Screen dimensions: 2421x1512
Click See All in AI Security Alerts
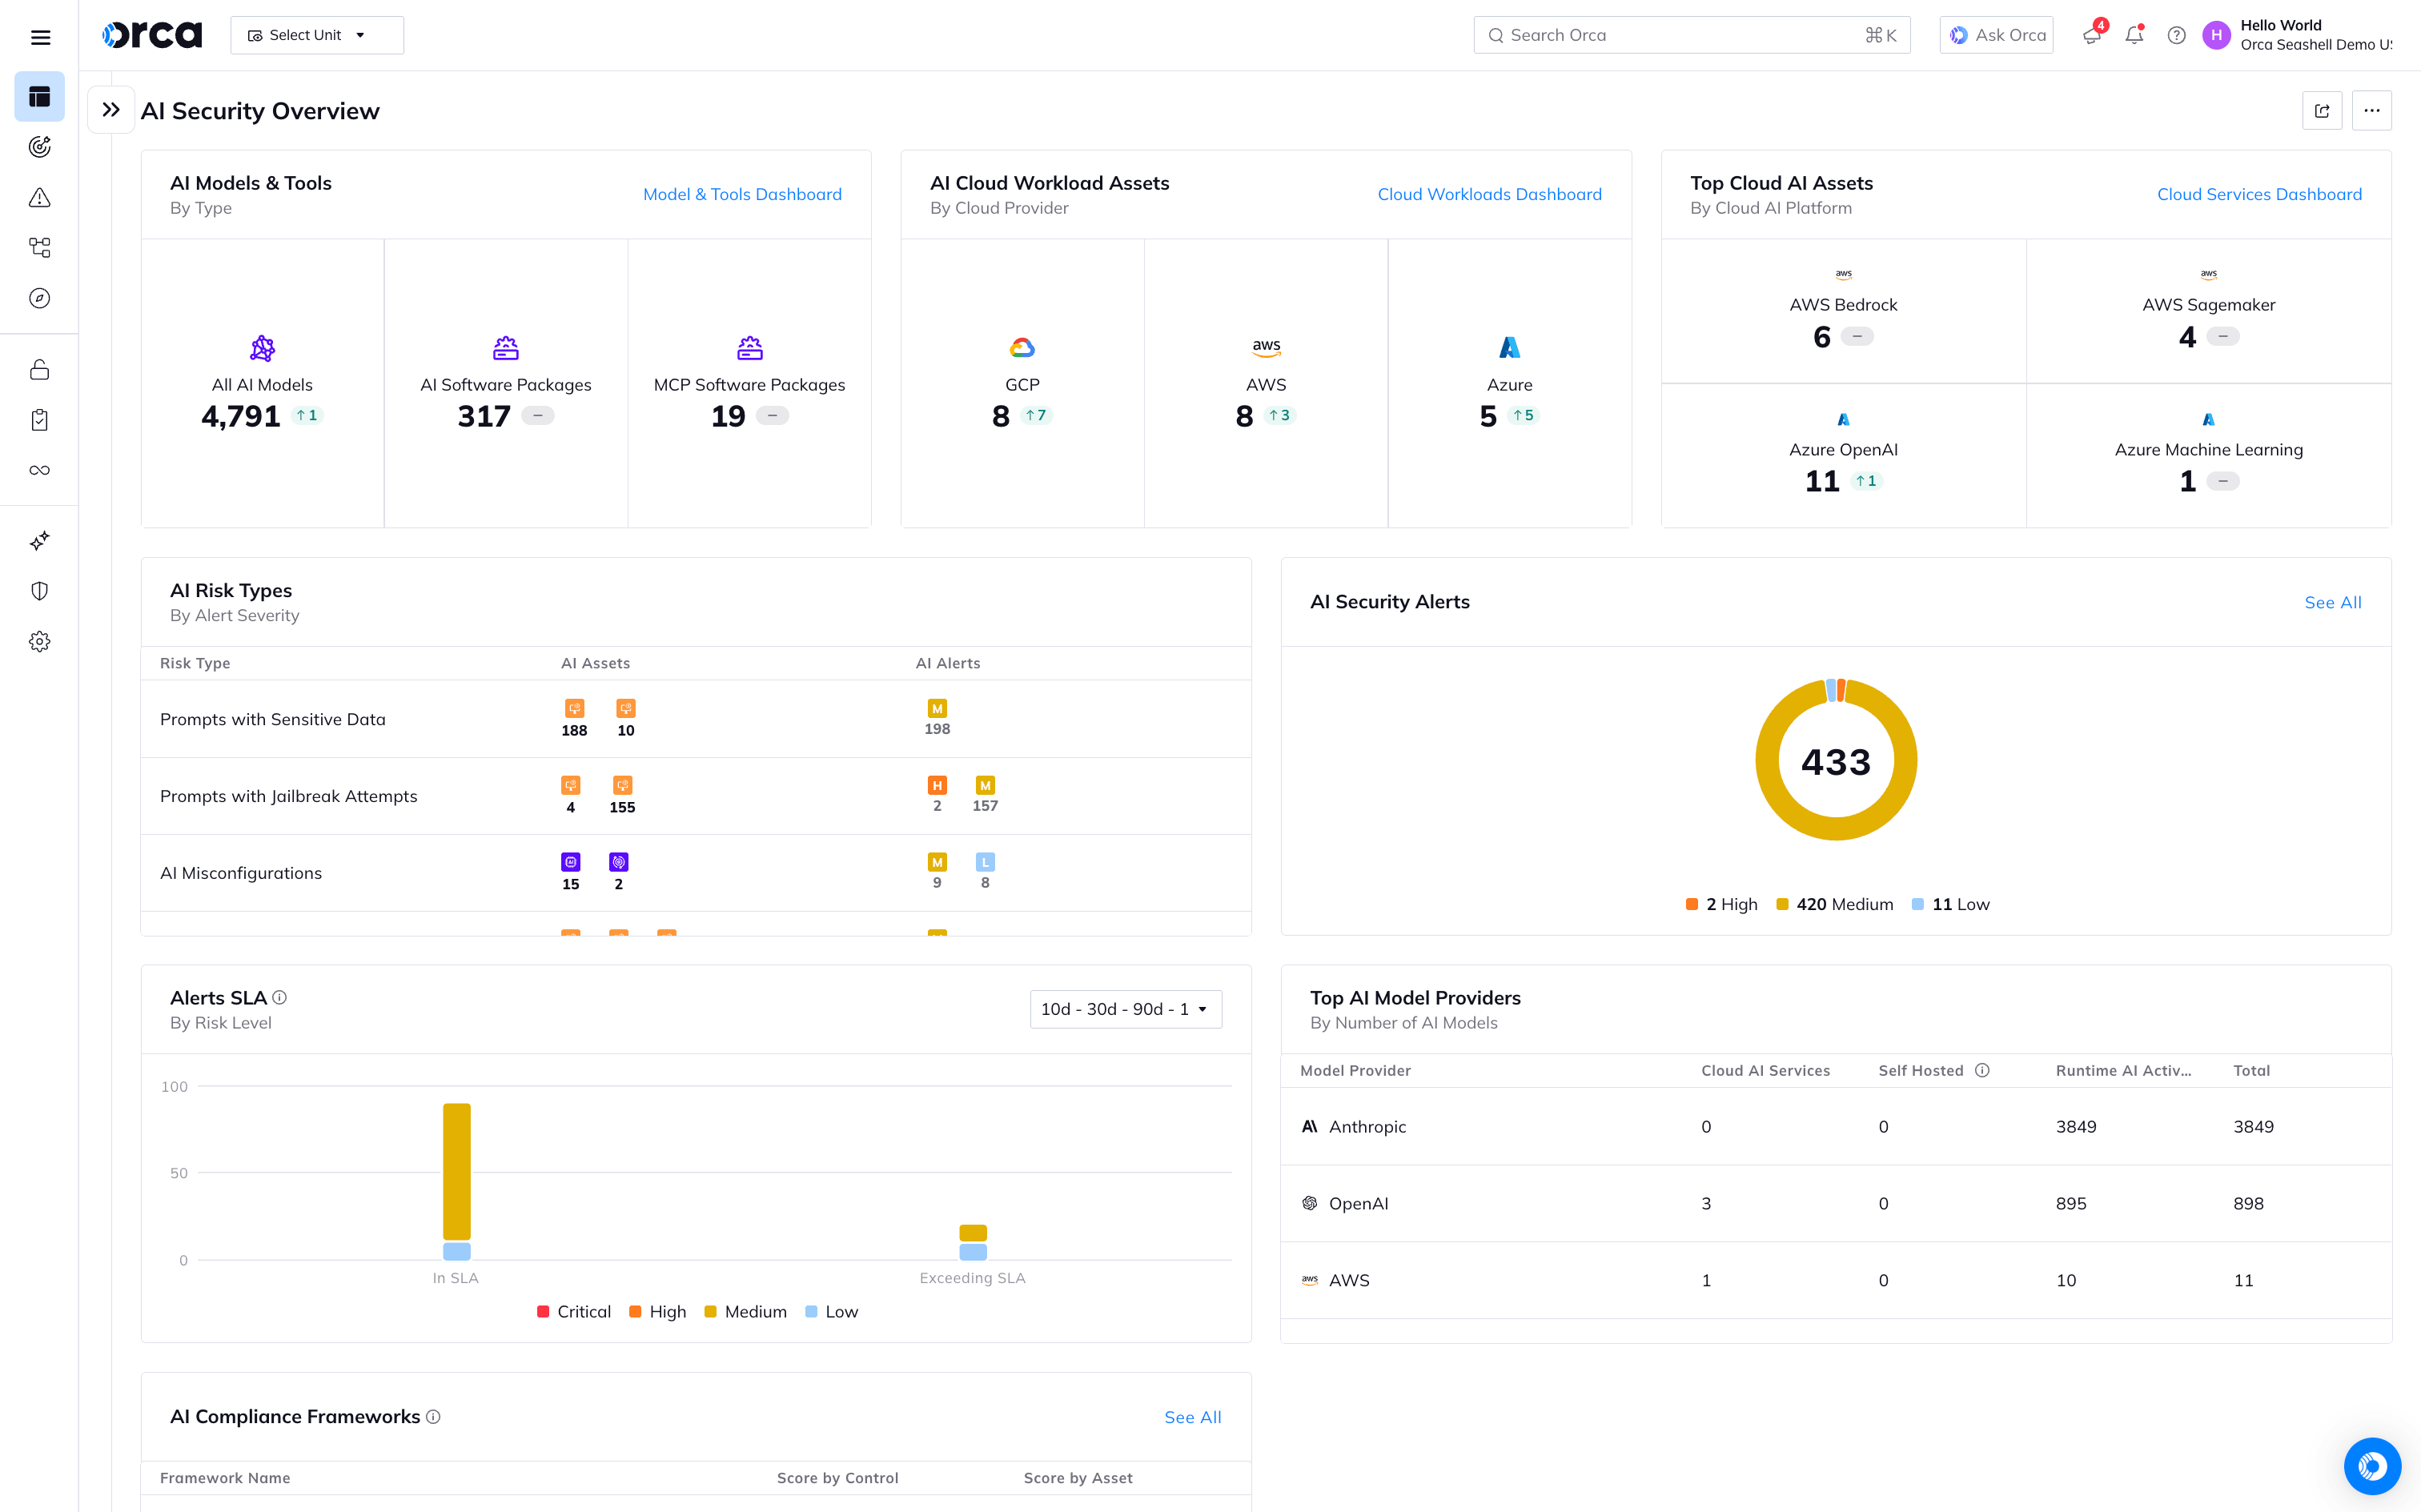[2332, 602]
